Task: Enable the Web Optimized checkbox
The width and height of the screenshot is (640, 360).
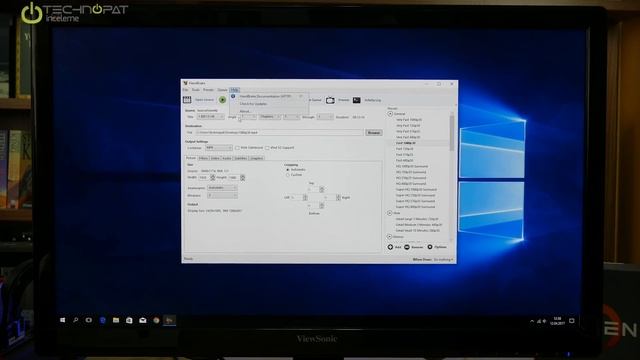Action: tap(237, 148)
